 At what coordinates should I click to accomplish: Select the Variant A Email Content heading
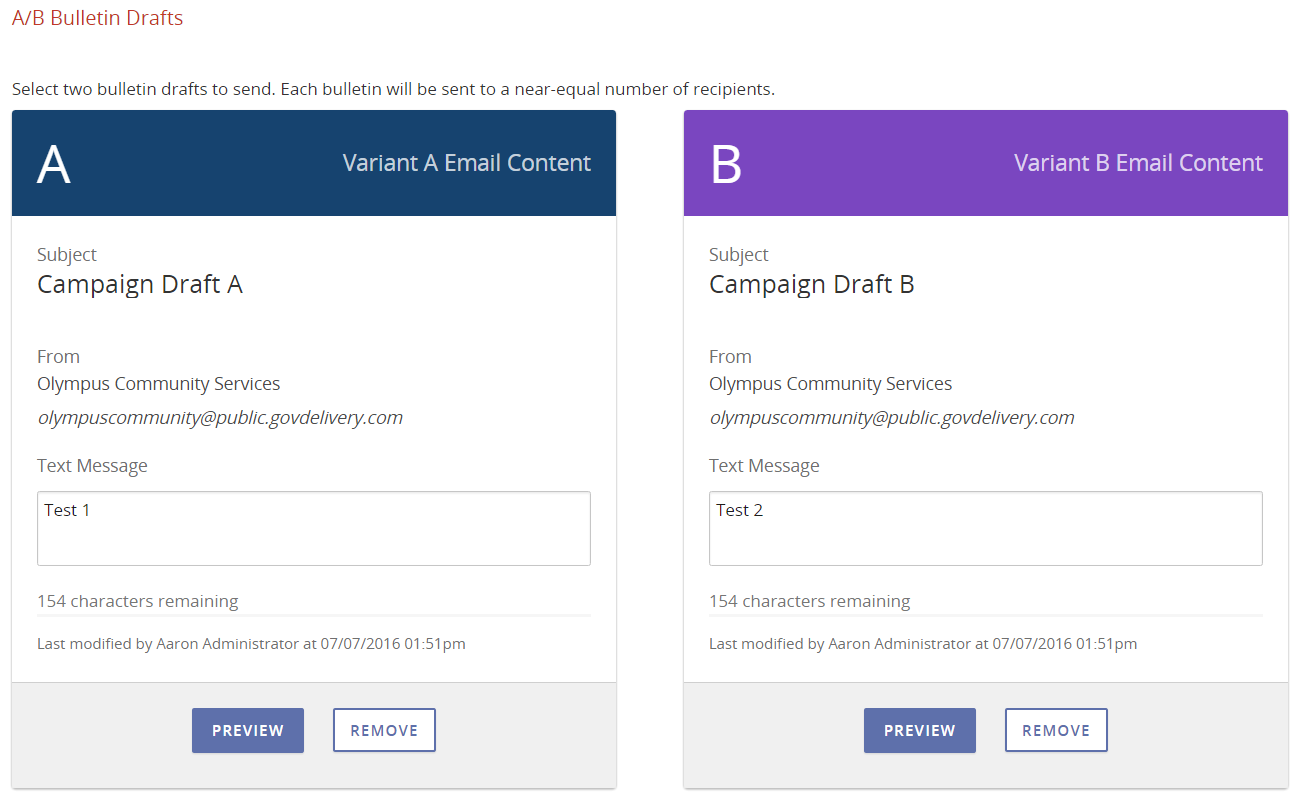click(x=466, y=163)
